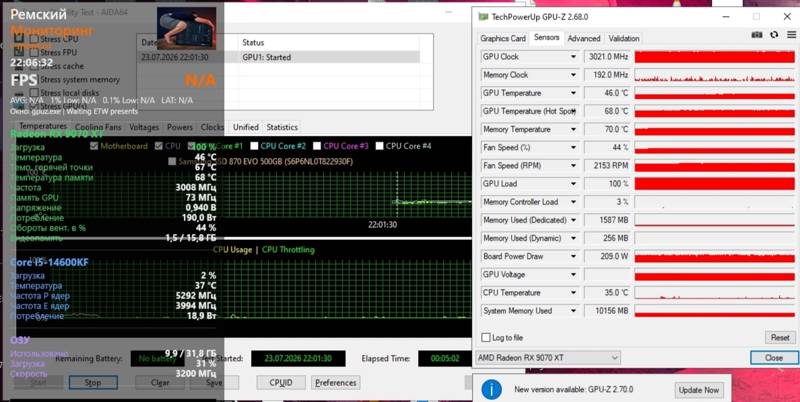Expand the GPU Clock sensor dropdown
Image resolution: width=800 pixels, height=402 pixels.
[573, 57]
